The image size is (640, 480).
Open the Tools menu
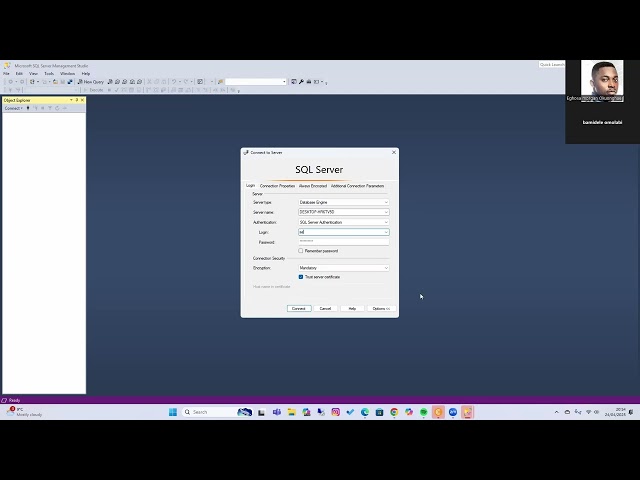tap(49, 73)
